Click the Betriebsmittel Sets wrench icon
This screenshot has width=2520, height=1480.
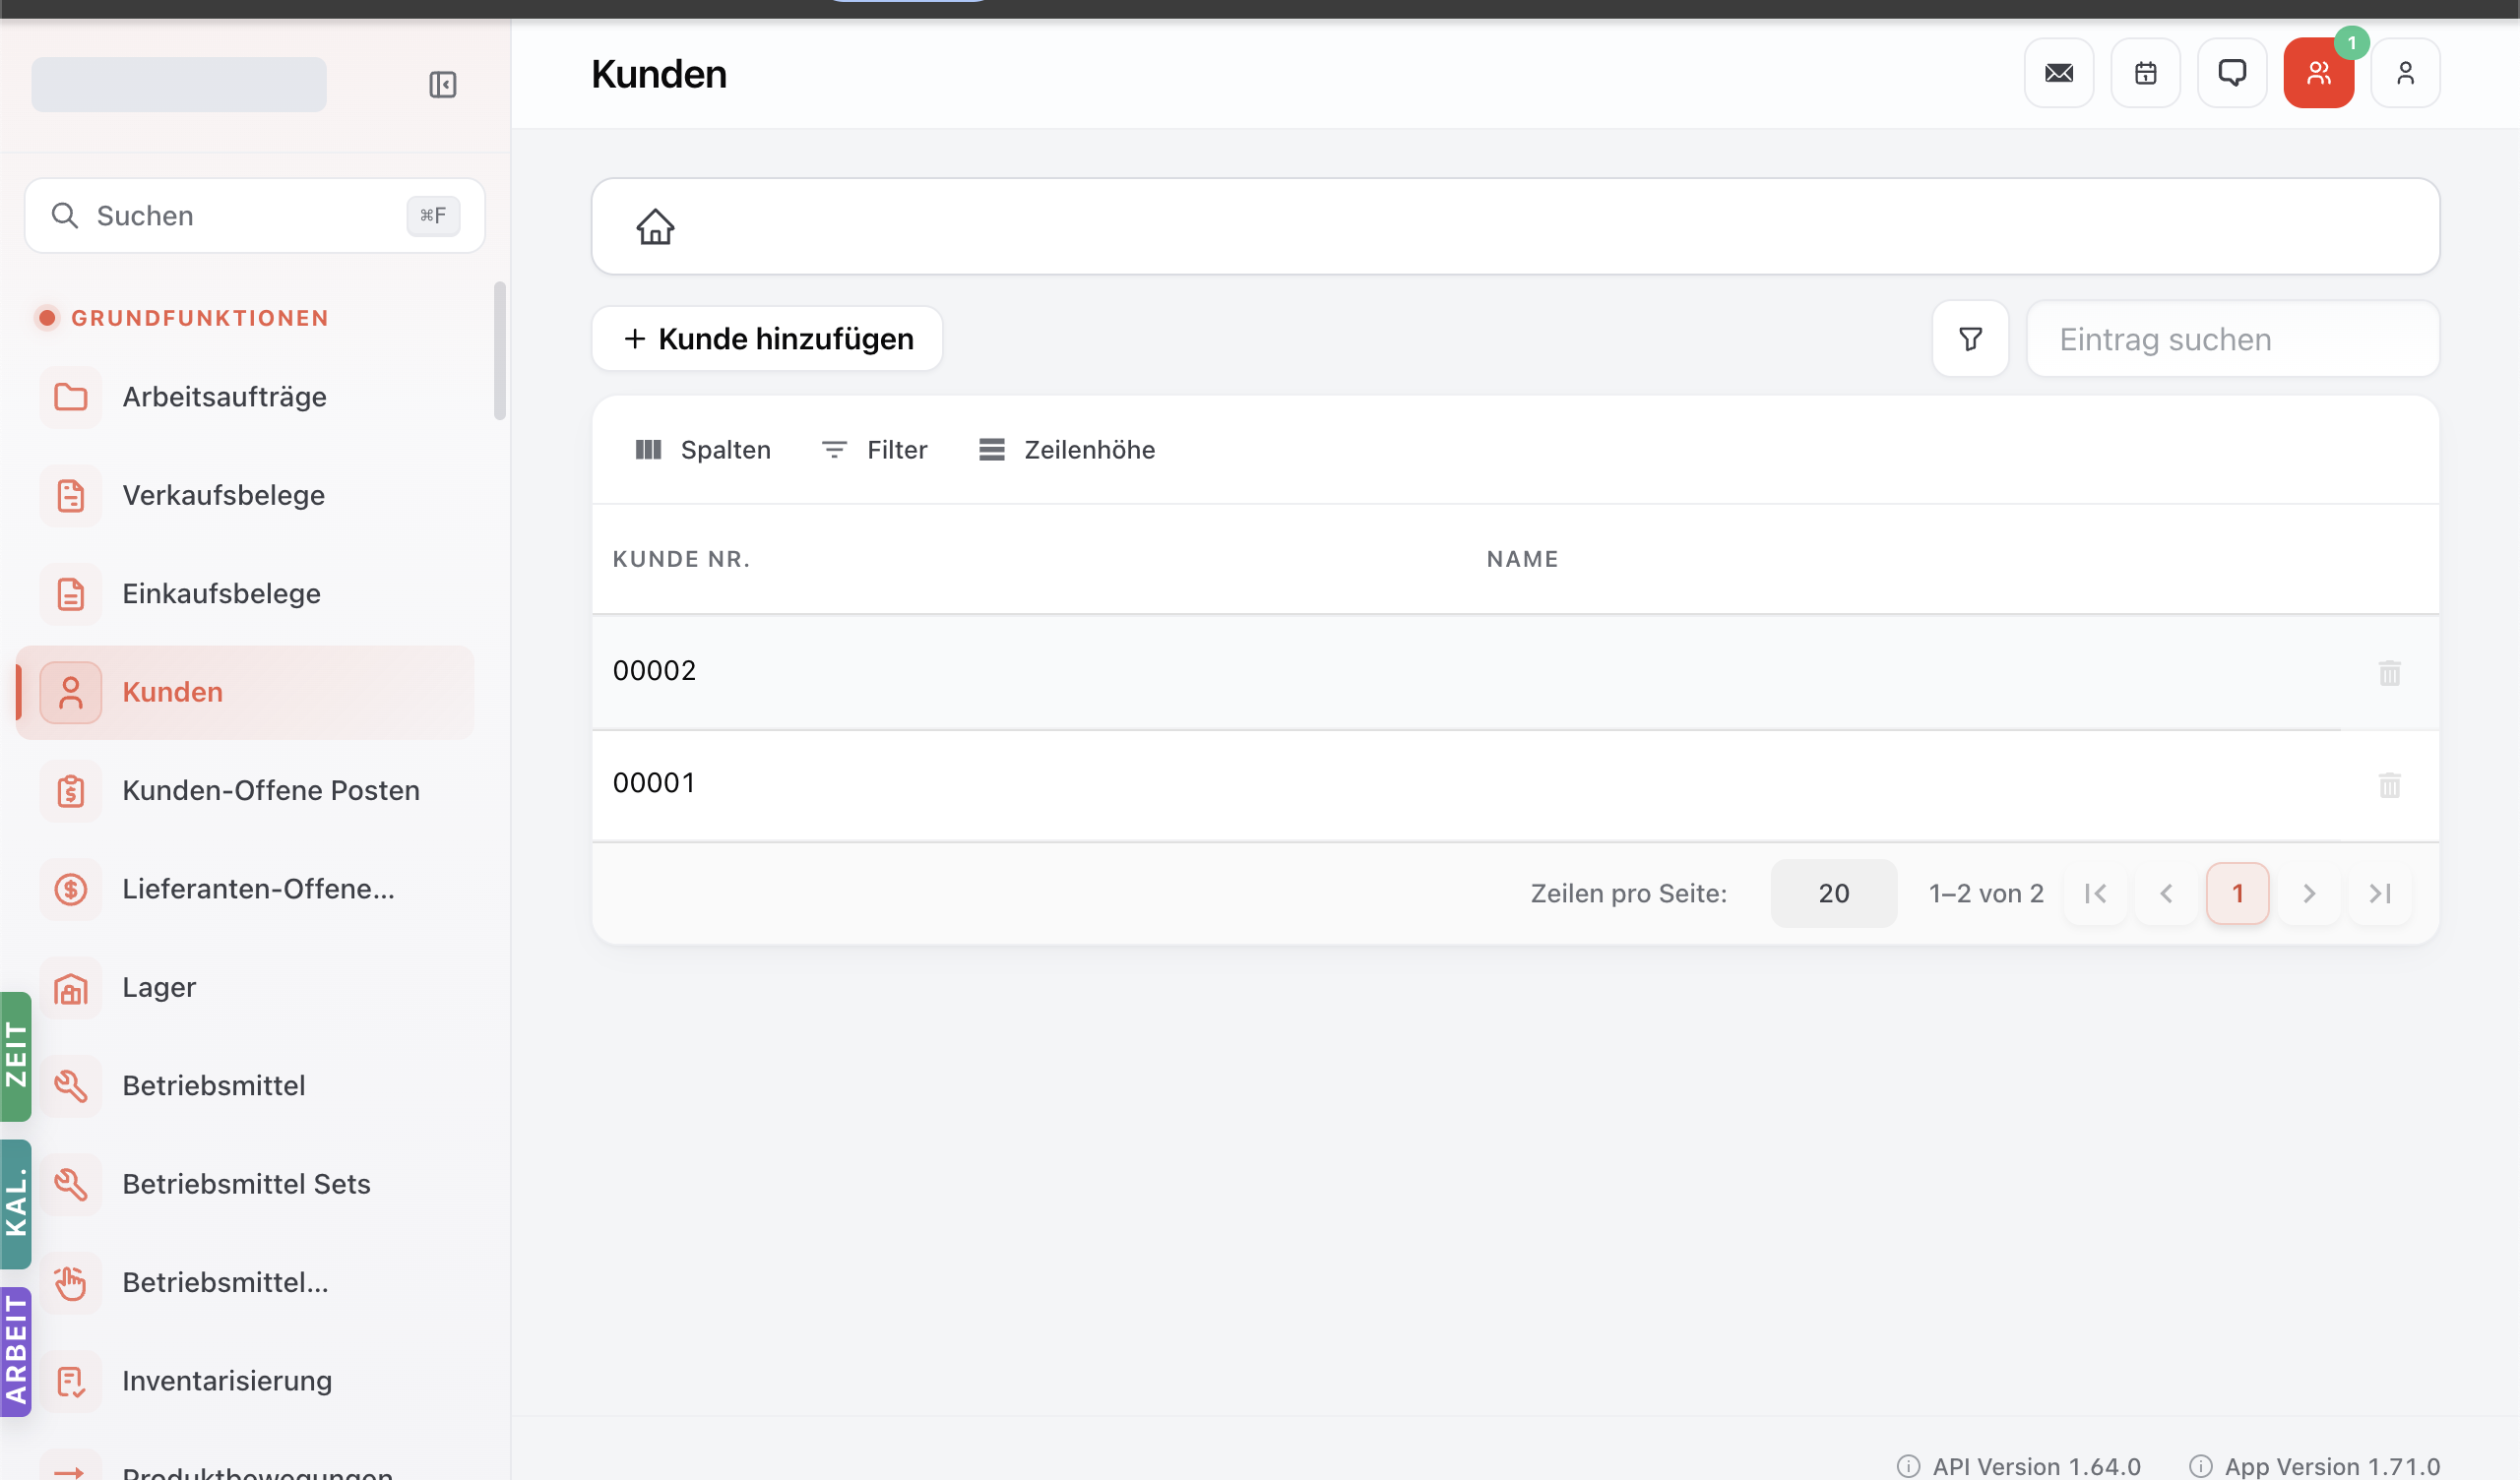(x=70, y=1184)
